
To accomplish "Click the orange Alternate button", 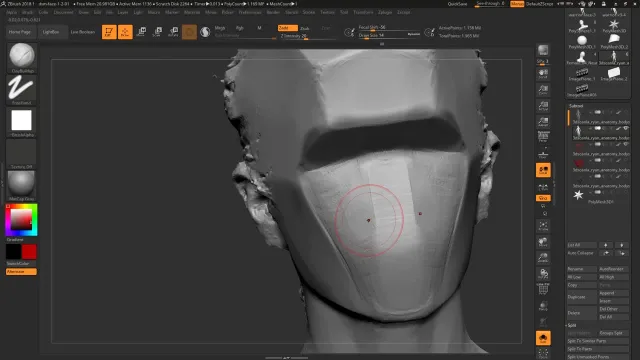I will coord(21,271).
